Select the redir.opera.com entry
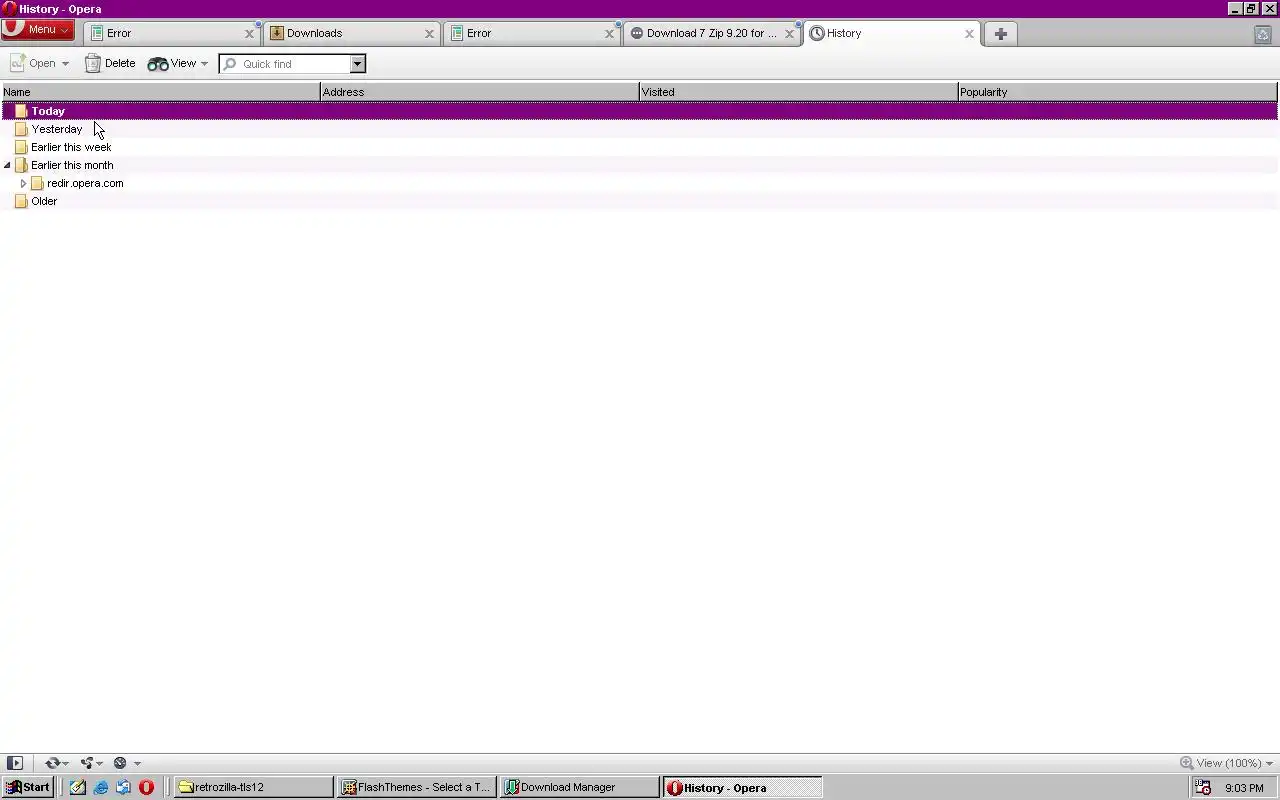 [x=639, y=183]
